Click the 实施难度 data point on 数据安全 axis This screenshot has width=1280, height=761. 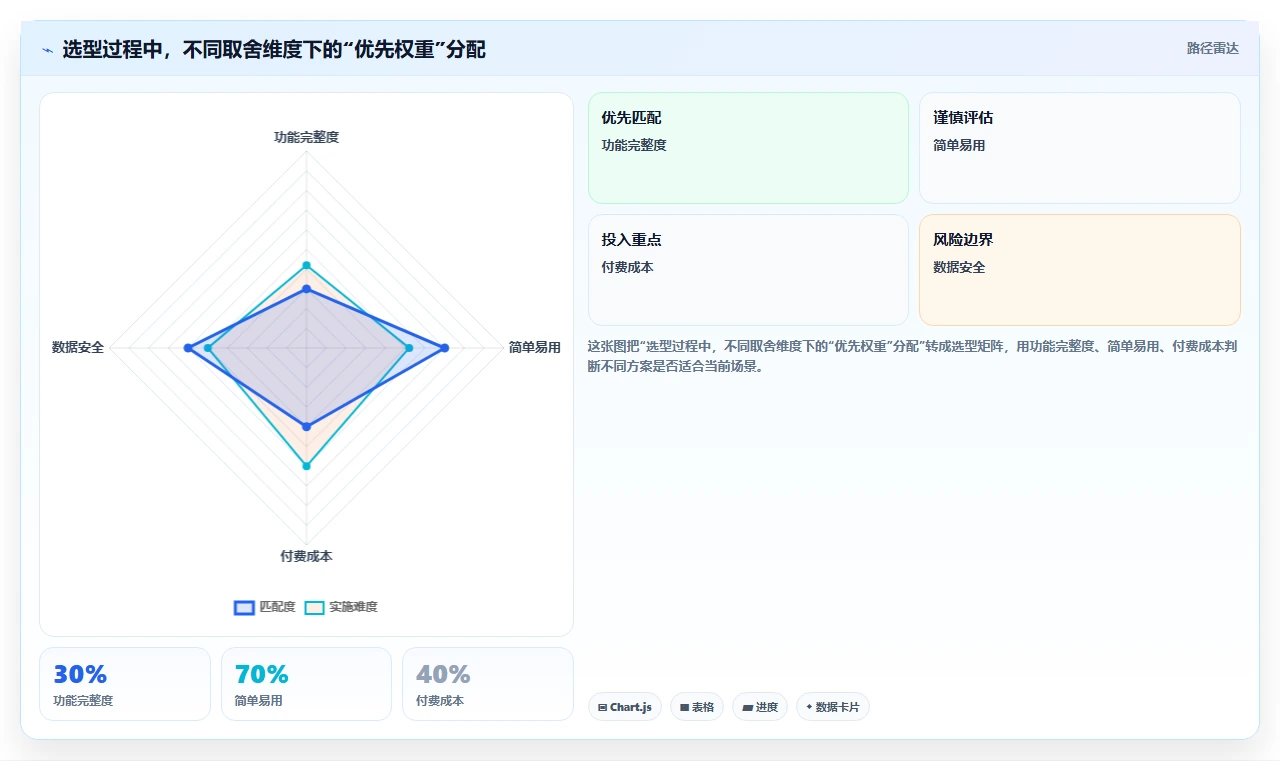207,348
